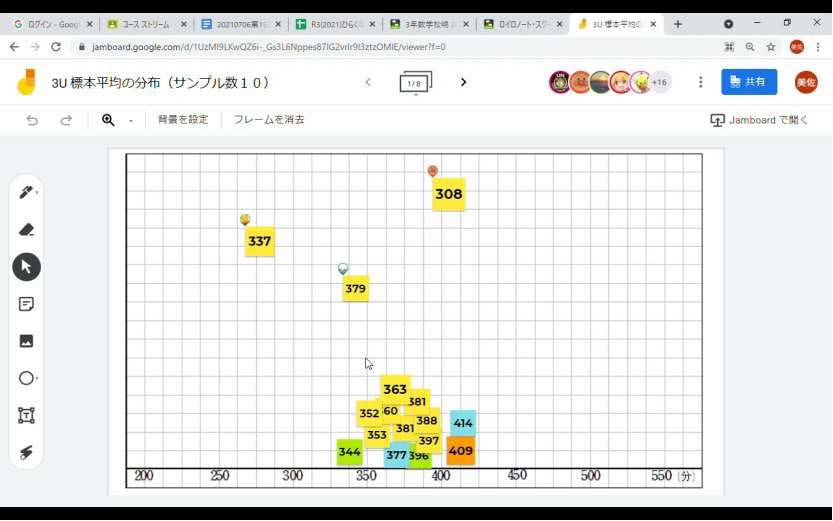Activate the Laser pointer tool

point(26,452)
